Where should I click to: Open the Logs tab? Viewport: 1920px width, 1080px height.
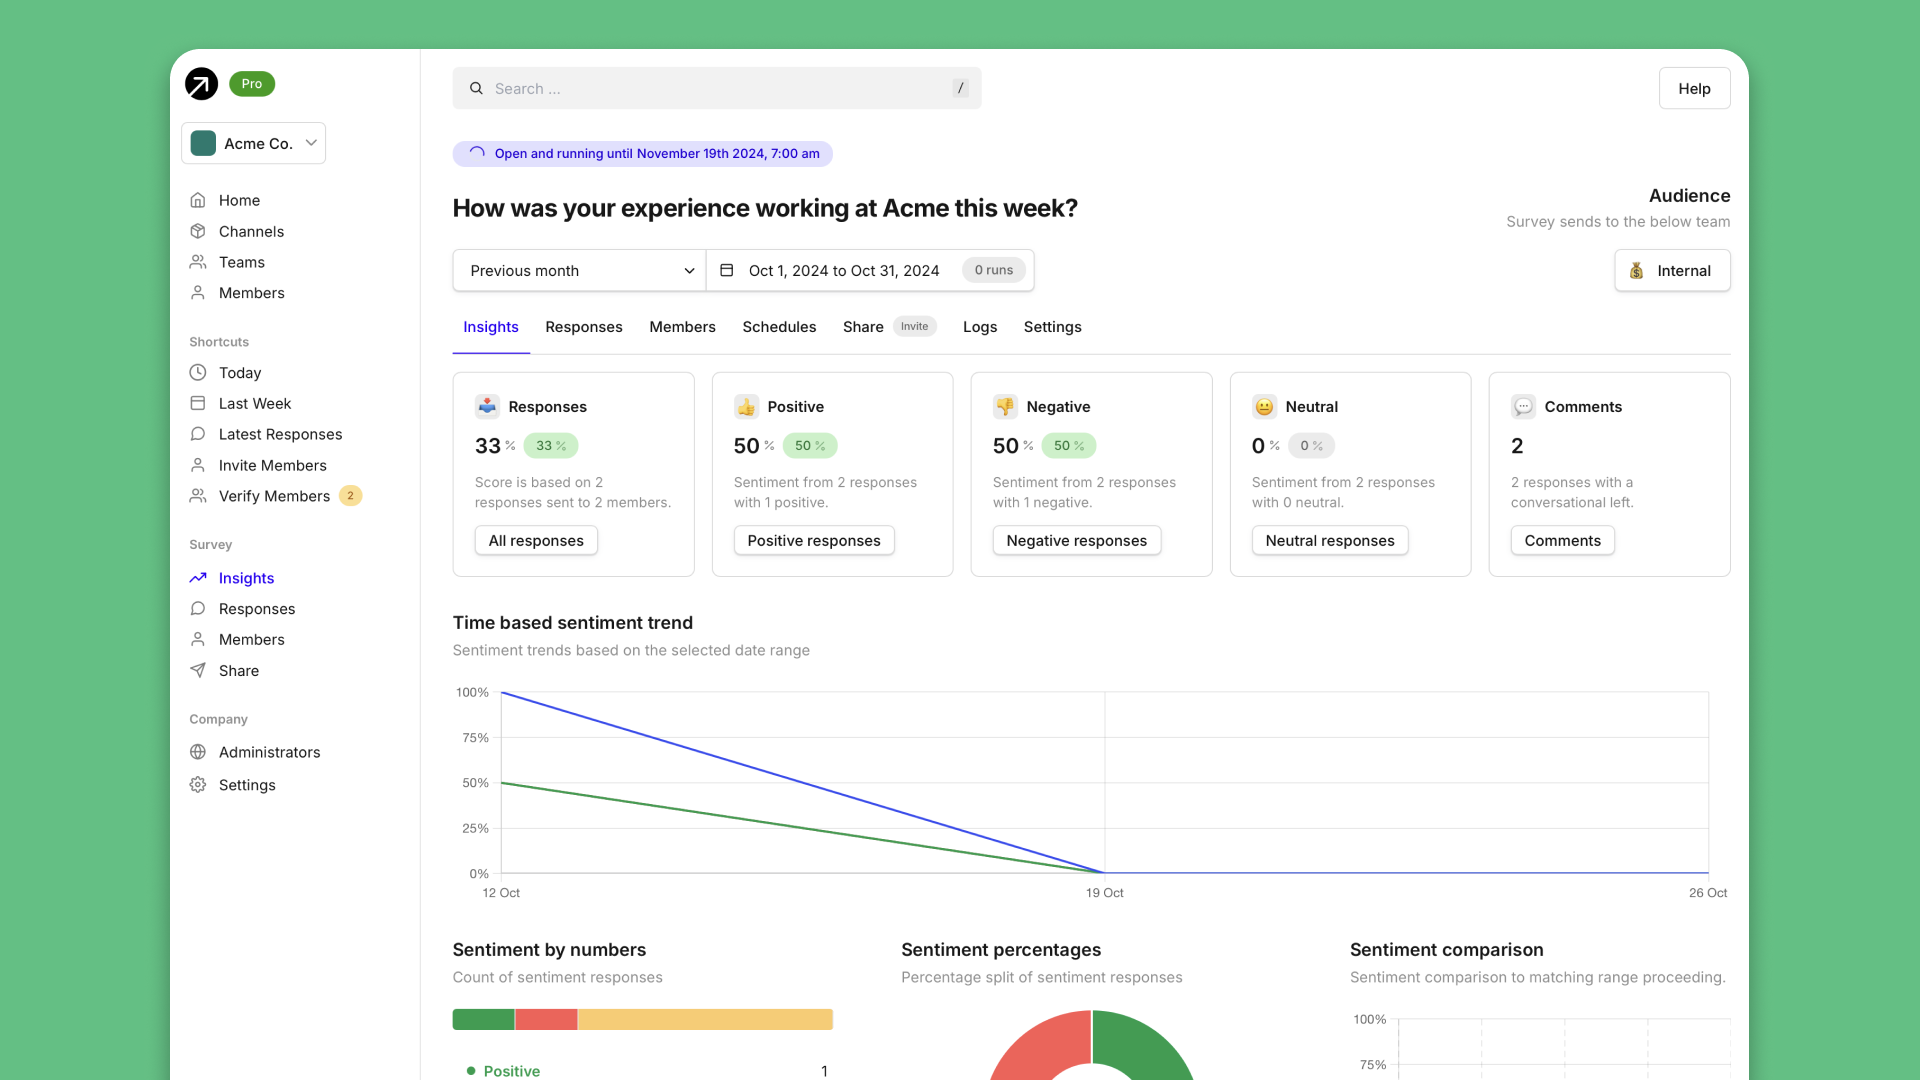[x=979, y=327]
